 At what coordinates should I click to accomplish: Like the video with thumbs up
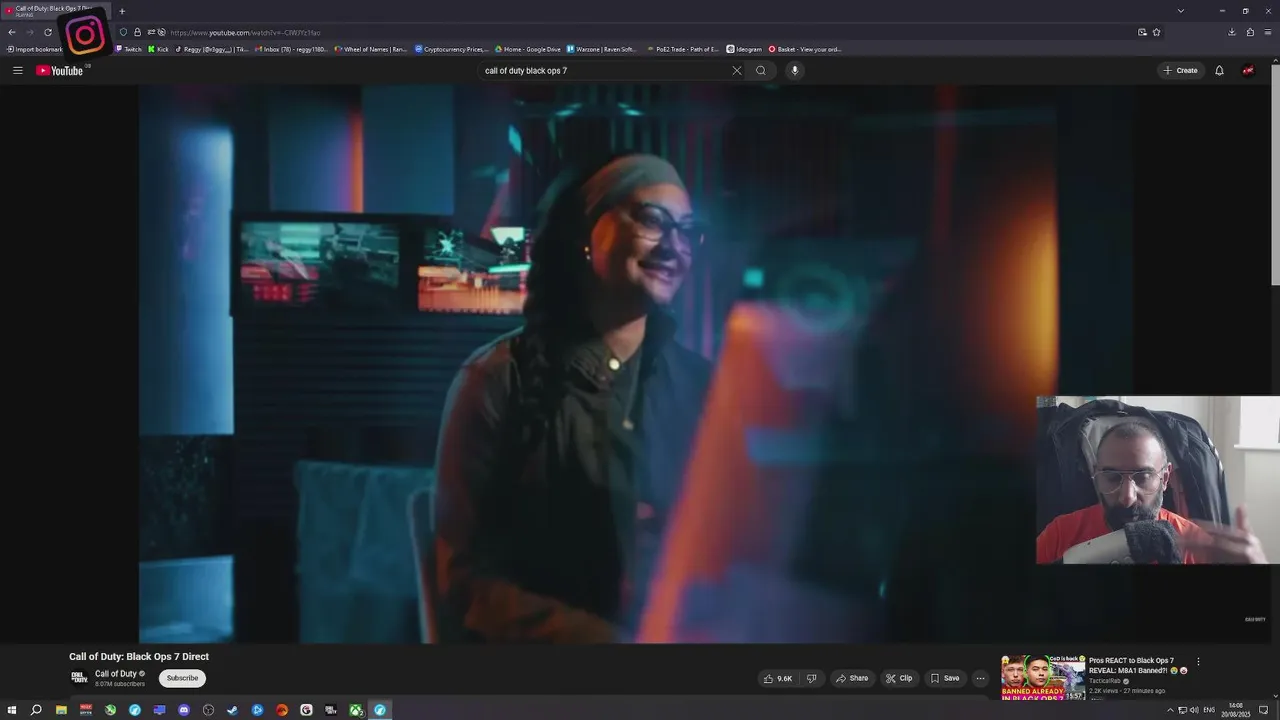[x=778, y=678]
